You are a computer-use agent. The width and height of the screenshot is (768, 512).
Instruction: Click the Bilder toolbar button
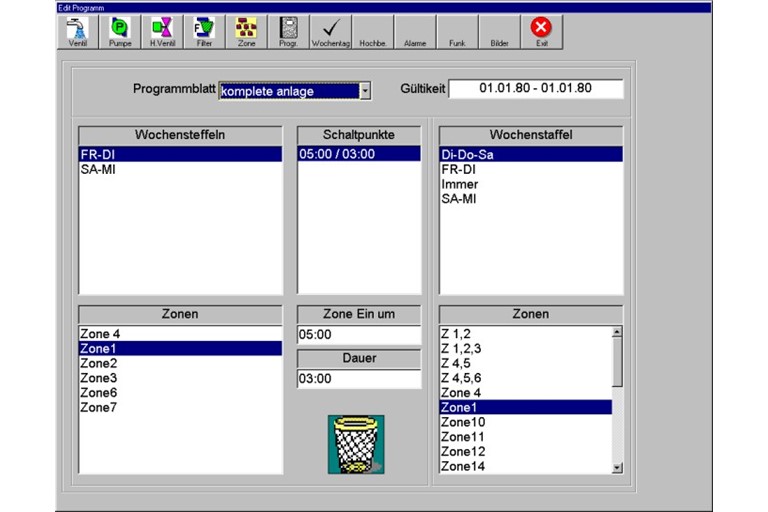click(499, 31)
